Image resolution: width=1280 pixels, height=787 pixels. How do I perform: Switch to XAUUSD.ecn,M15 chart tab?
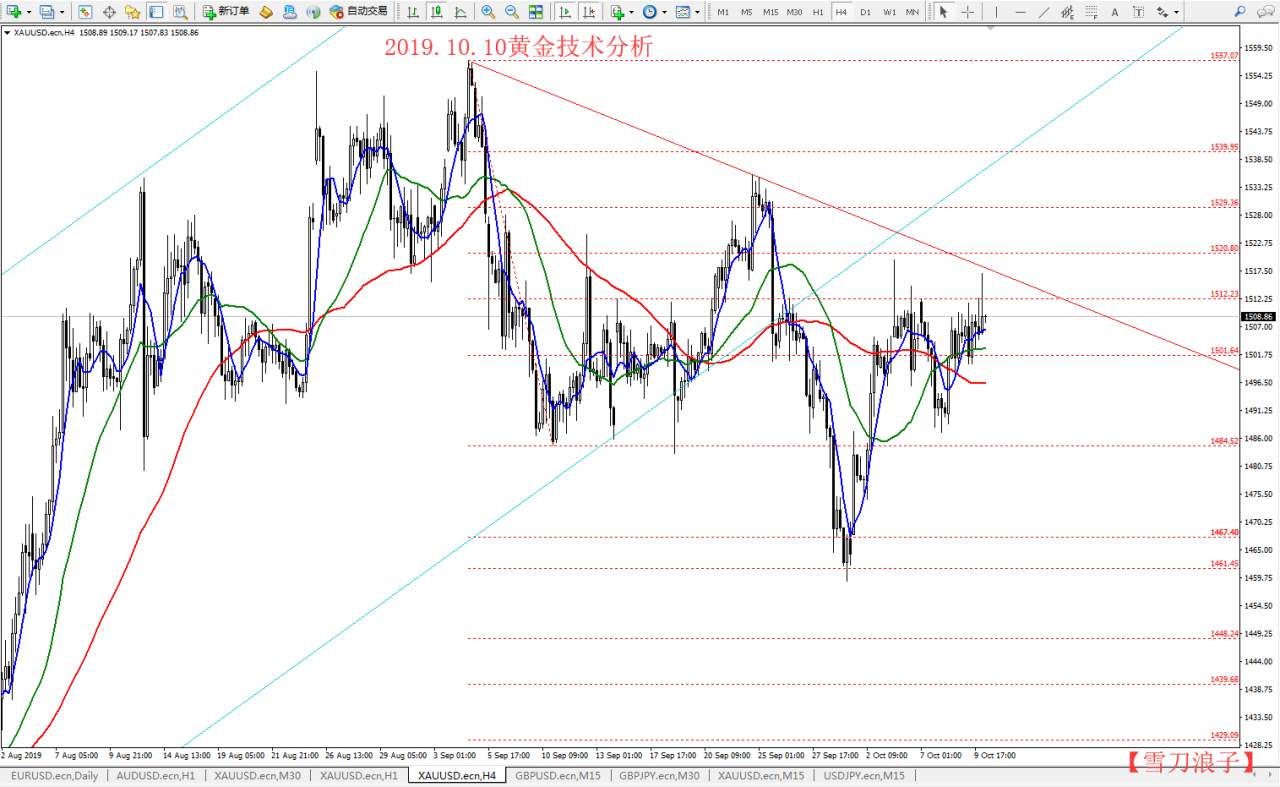click(761, 775)
